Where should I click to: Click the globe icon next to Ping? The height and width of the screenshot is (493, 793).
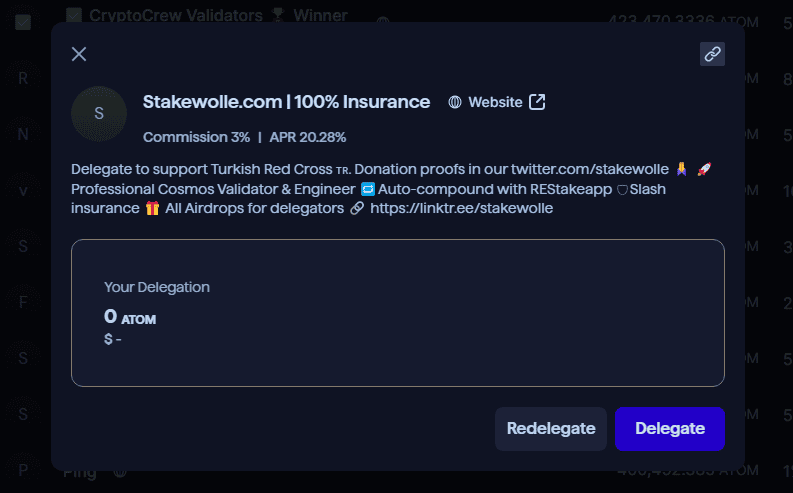pyautogui.click(x=120, y=473)
